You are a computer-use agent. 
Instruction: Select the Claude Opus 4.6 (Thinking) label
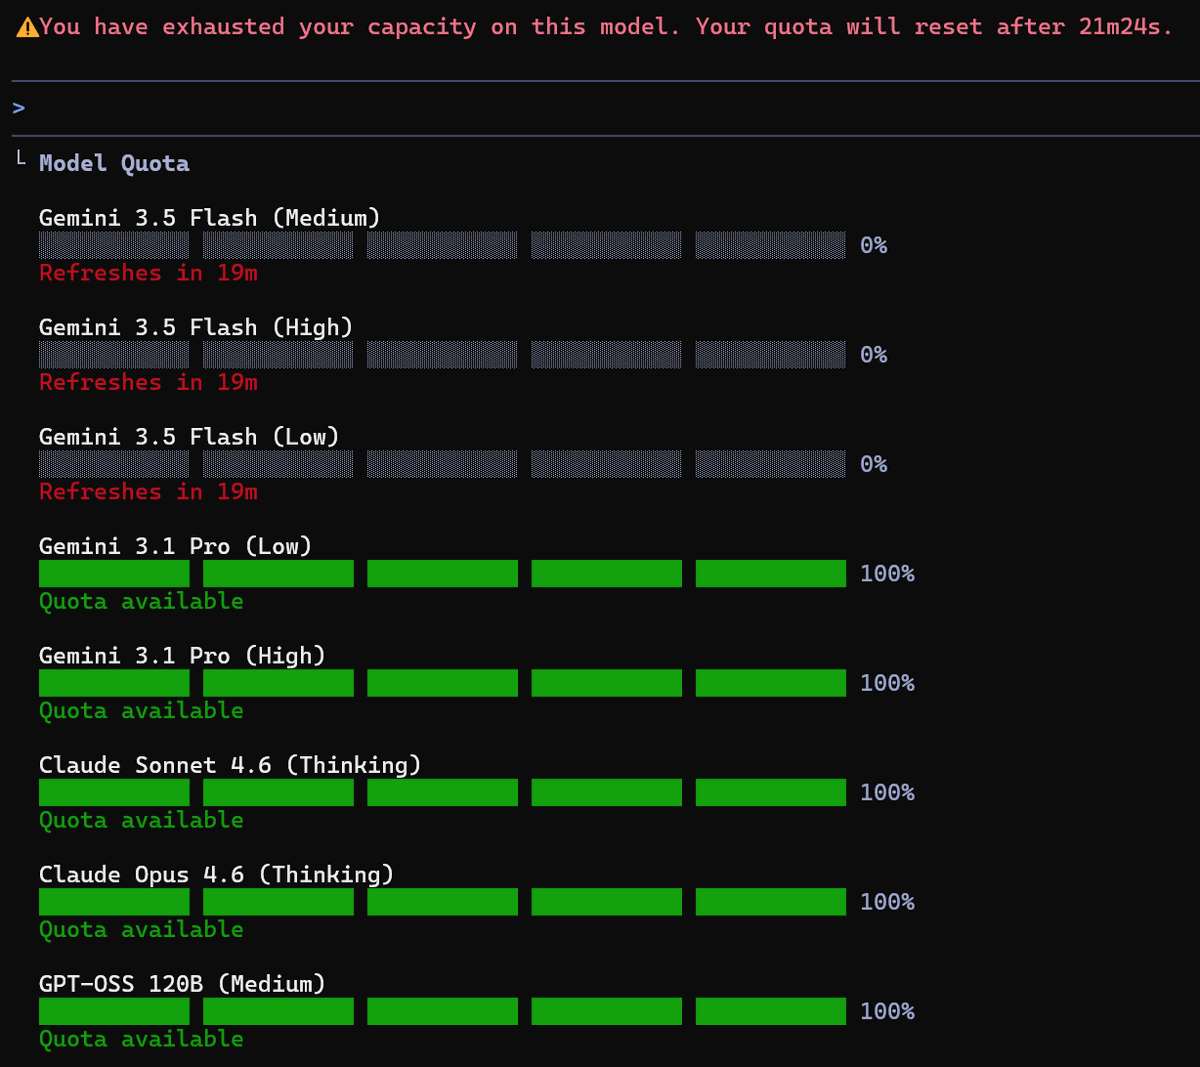(x=216, y=875)
